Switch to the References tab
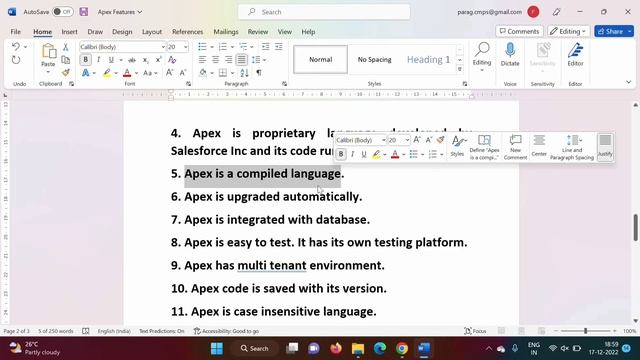The width and height of the screenshot is (640, 360). point(187,31)
